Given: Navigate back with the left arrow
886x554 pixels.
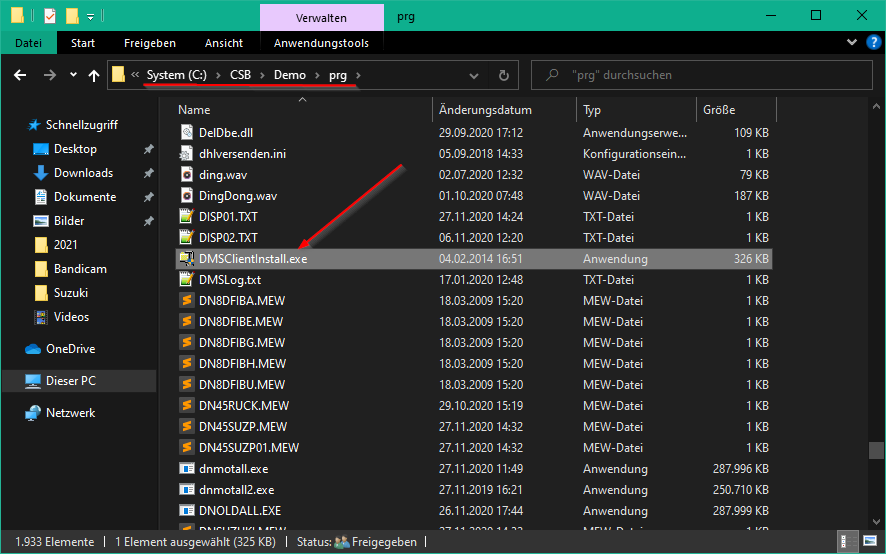Looking at the screenshot, I should point(20,75).
